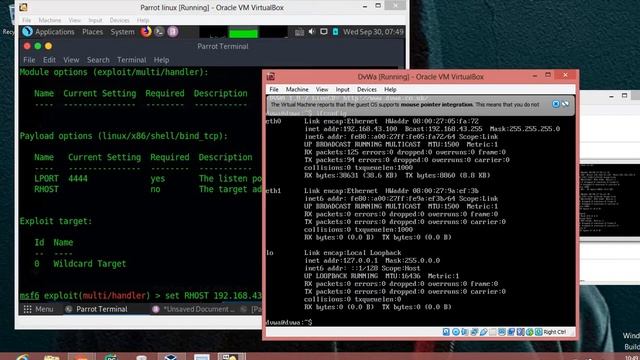
Task: Open File menu in Parrot linux VirtualBox window
Action: (x=27, y=20)
